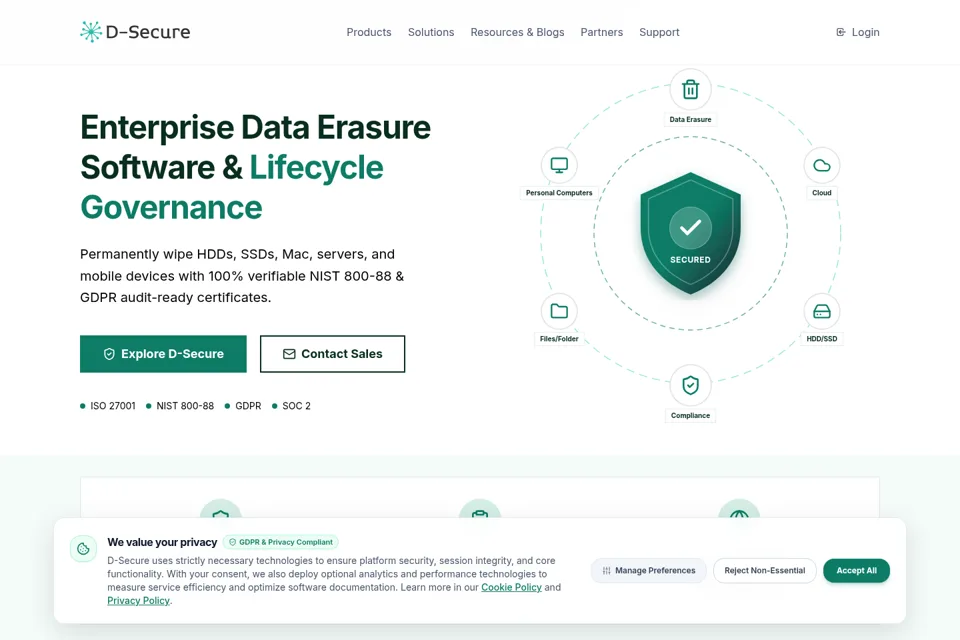Click the Files/Folder icon
This screenshot has width=960, height=640.
tap(559, 311)
